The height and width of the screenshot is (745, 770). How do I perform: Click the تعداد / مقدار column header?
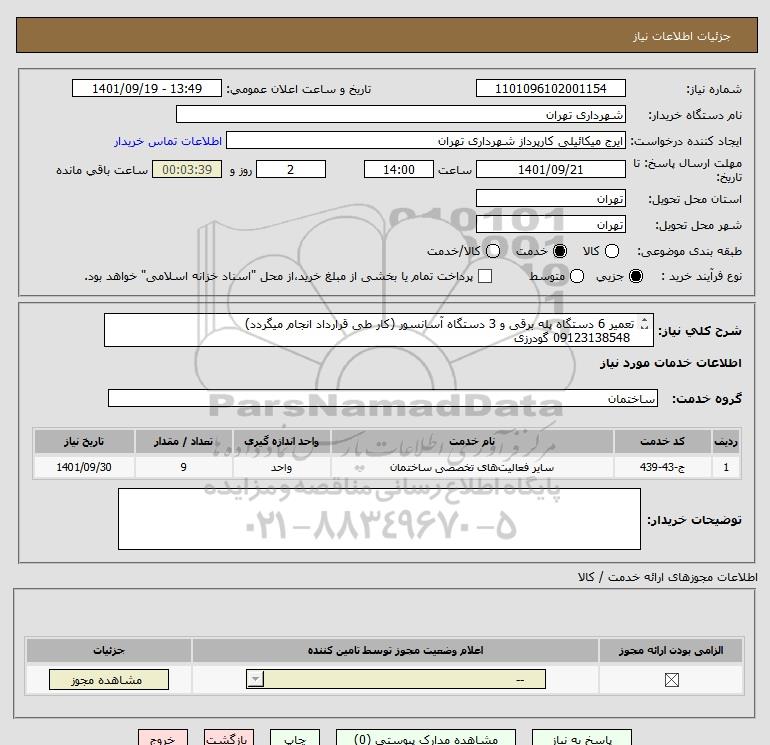coord(183,441)
